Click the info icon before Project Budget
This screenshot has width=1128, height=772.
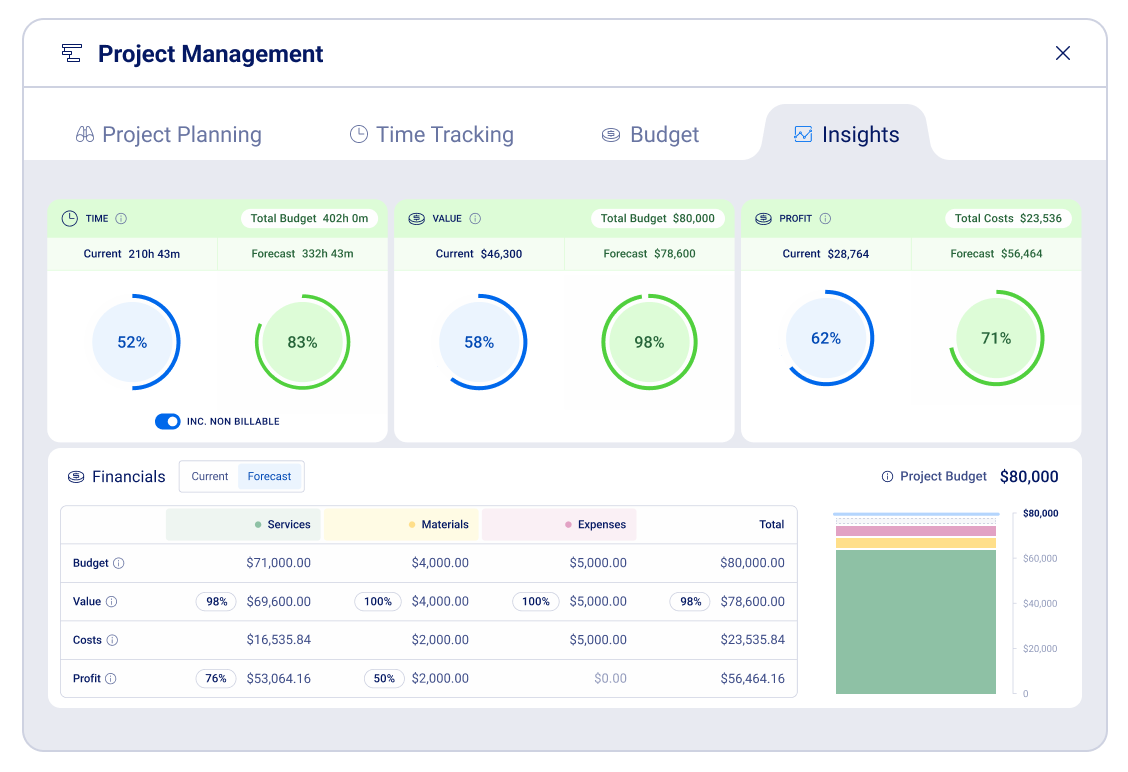(x=887, y=477)
